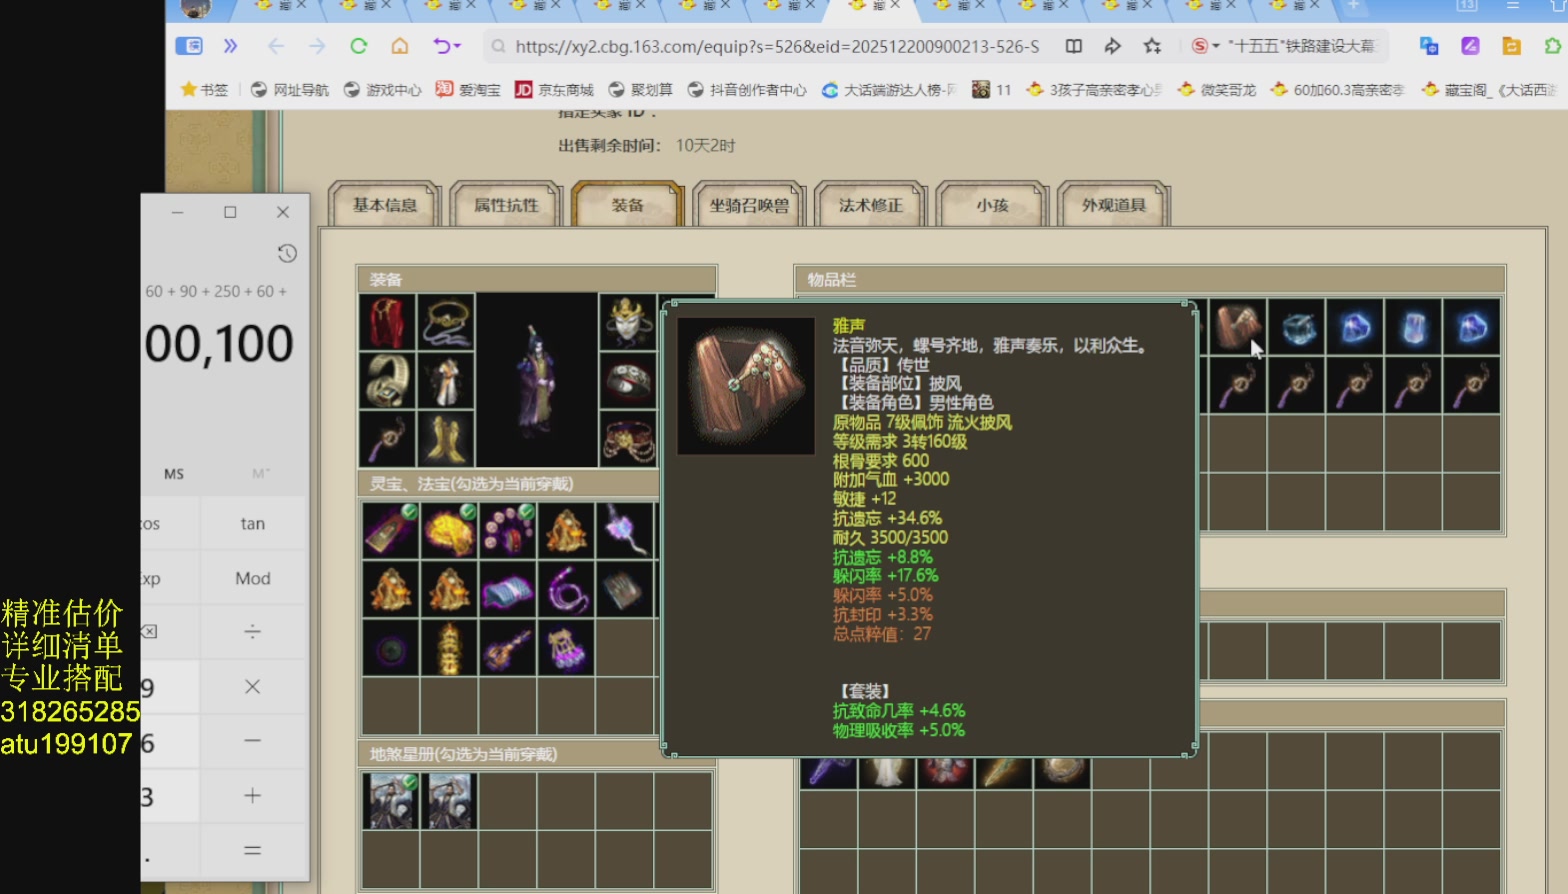Select the blue scroll treasure icon

(x=507, y=589)
